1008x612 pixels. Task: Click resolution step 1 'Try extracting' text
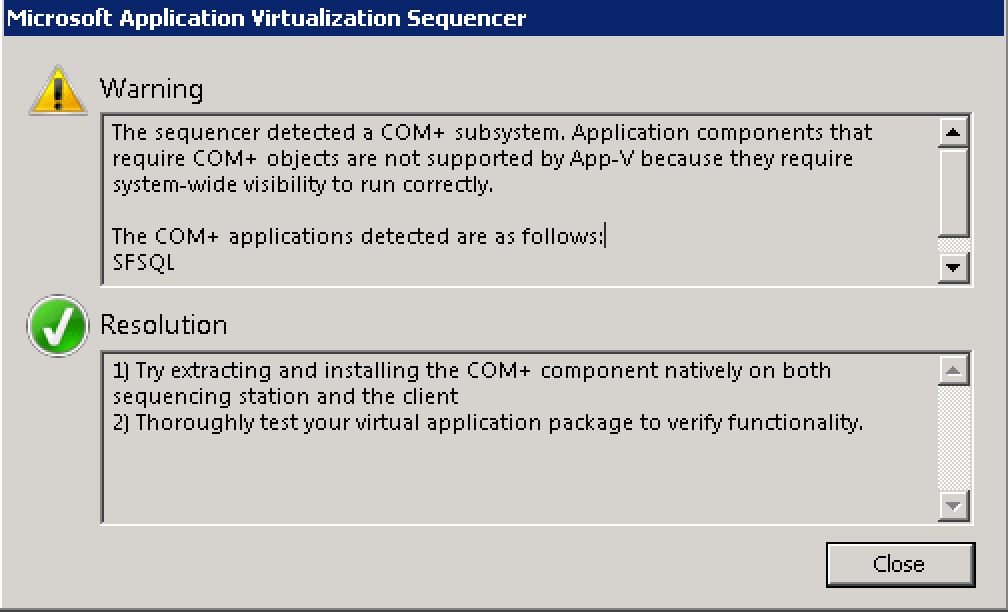[470, 371]
